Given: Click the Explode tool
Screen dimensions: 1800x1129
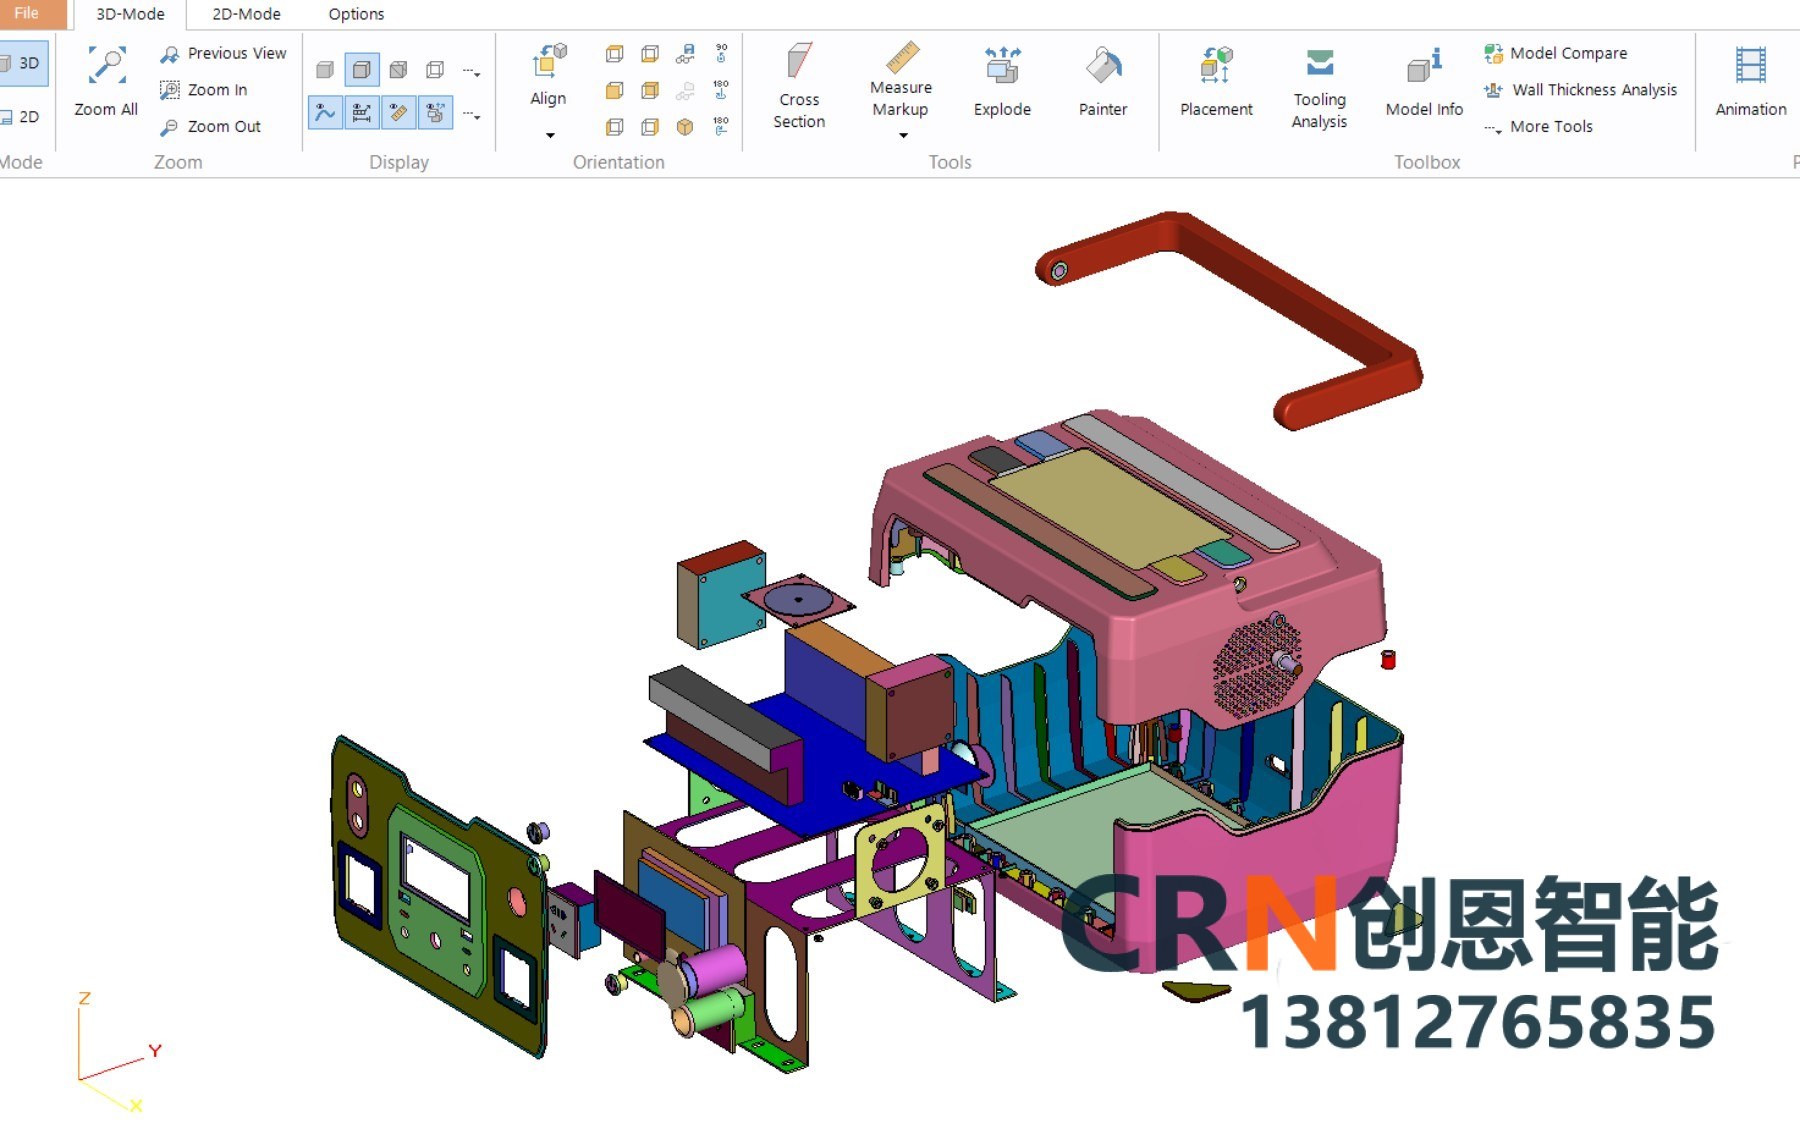Looking at the screenshot, I should tap(1002, 82).
